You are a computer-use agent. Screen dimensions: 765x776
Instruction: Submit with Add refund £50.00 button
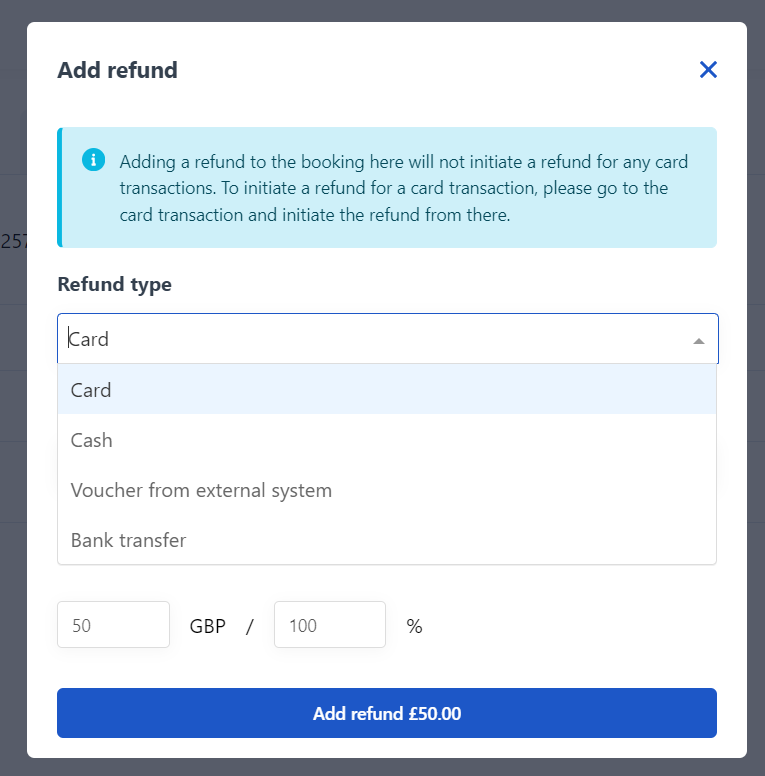click(387, 713)
